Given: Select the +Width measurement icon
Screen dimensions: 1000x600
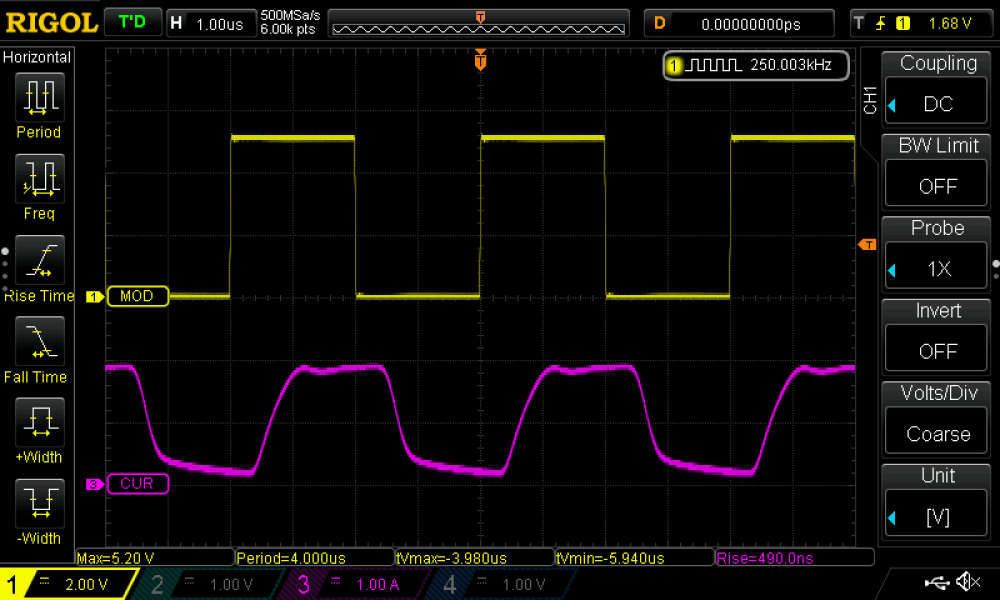Looking at the screenshot, I should click(40, 422).
